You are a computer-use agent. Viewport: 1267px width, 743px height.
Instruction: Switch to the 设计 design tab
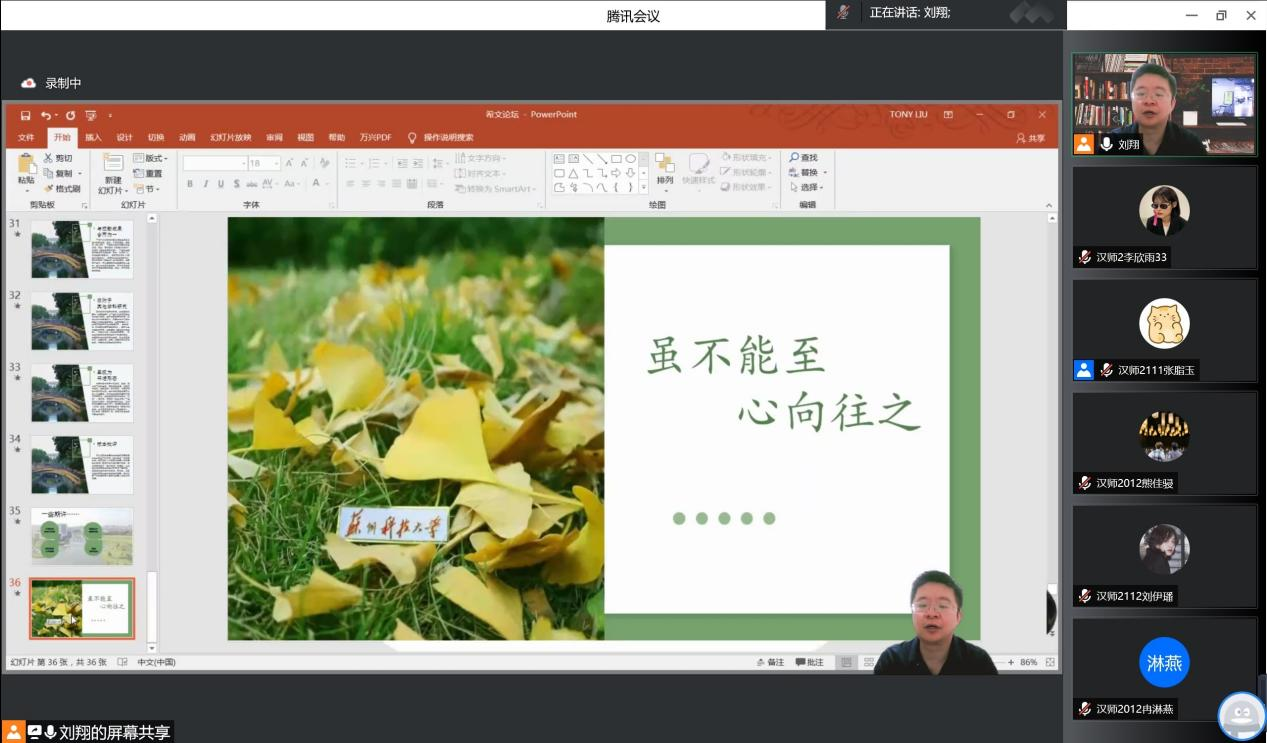124,138
